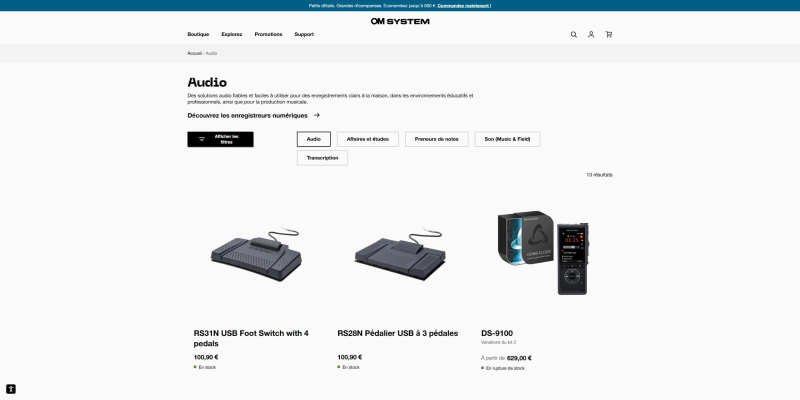The height and width of the screenshot is (400, 800).
Task: Select the Transcription category
Action: (322, 158)
